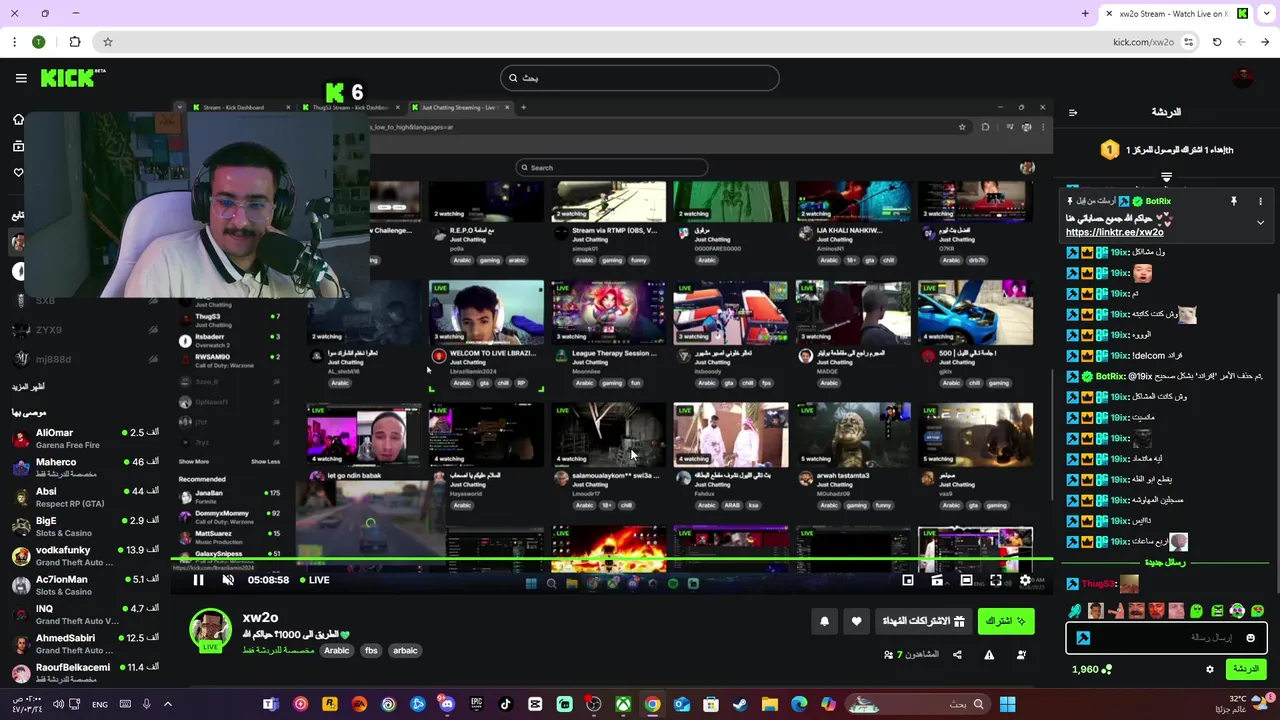
Task: Follow xw2o with the heart icon
Action: (x=856, y=621)
